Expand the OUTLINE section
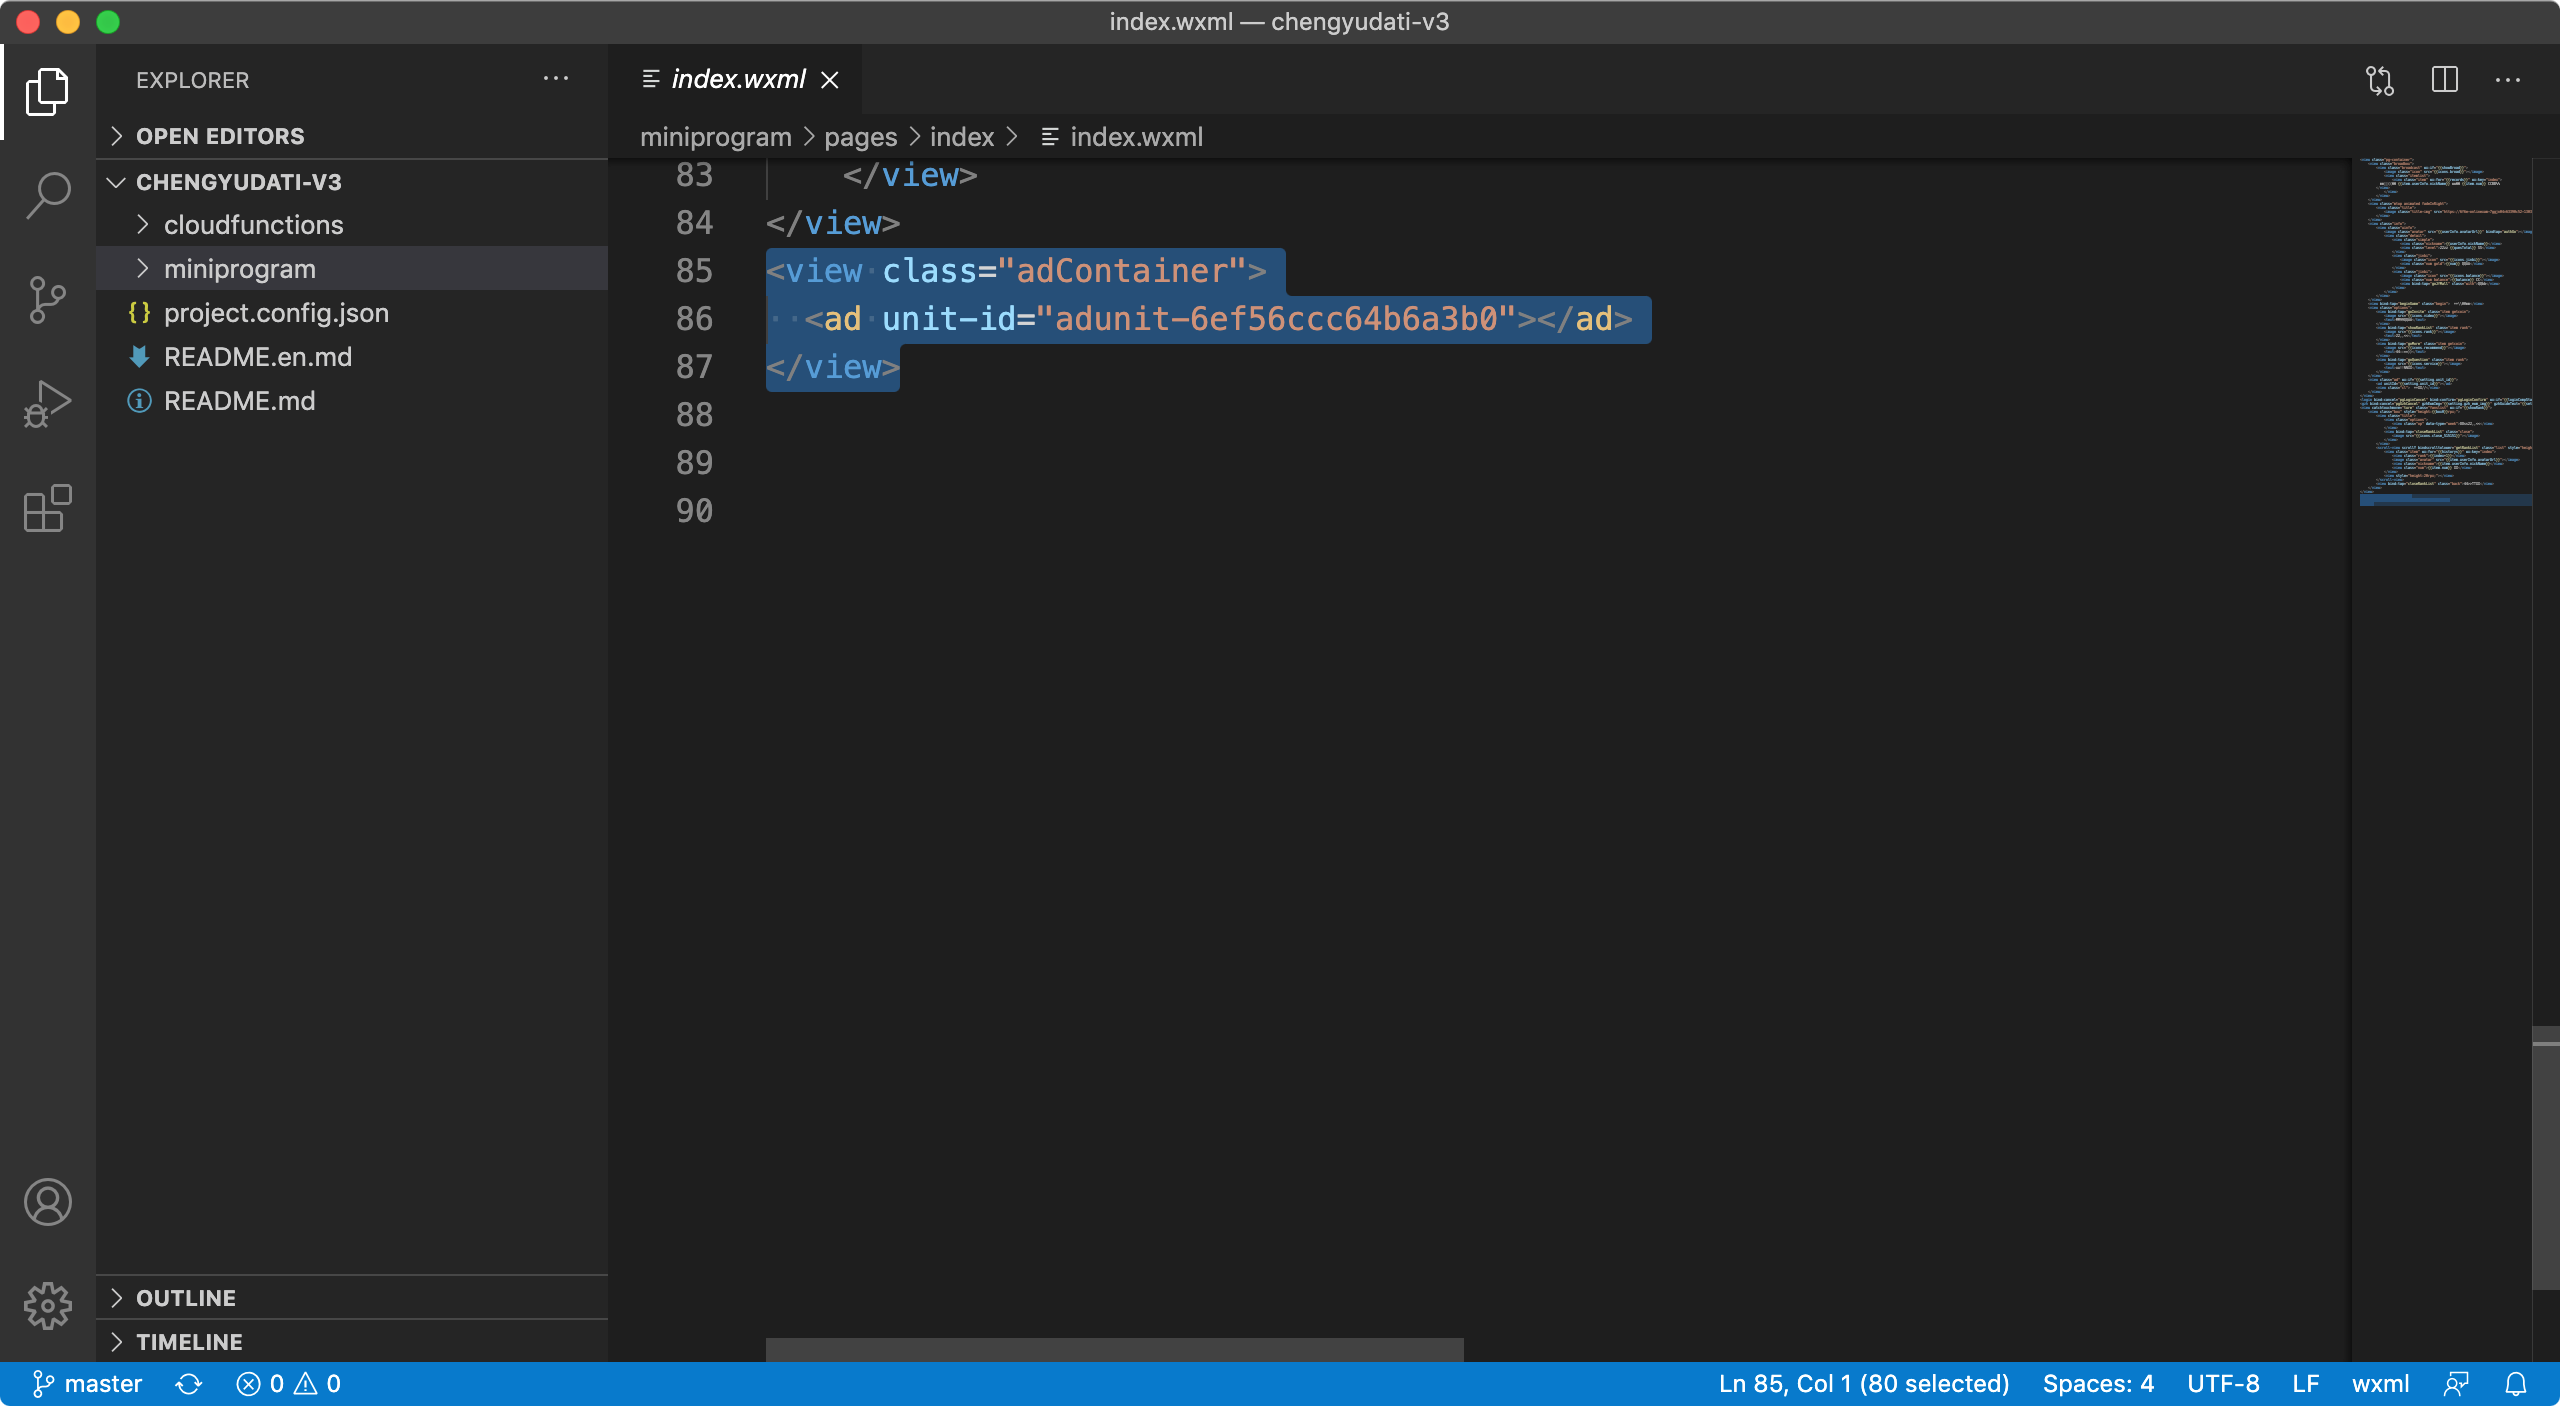This screenshot has height=1406, width=2560. (x=186, y=1298)
